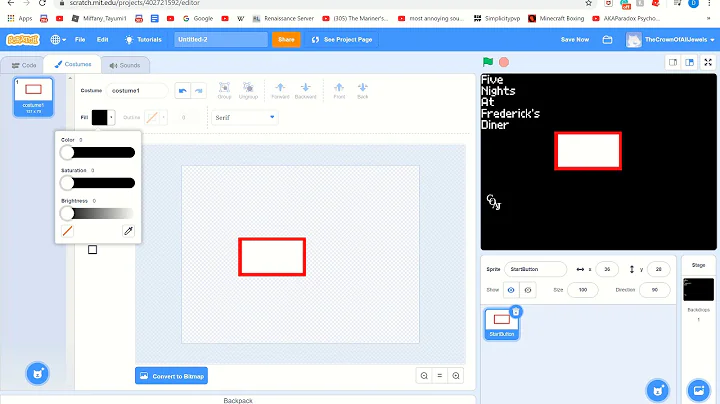This screenshot has width=720, height=404.
Task: Adjust the Brightness slider handle
Action: (x=67, y=213)
